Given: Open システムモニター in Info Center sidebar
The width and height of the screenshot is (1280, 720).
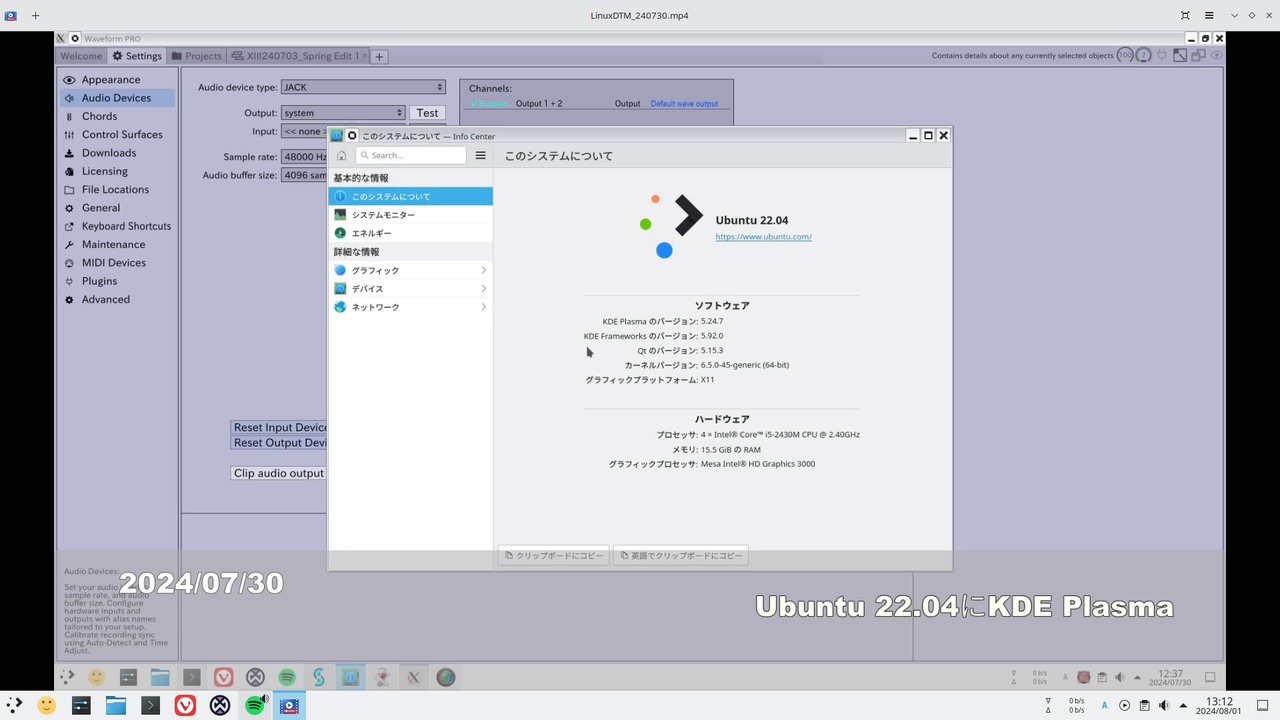Looking at the screenshot, I should tap(382, 214).
